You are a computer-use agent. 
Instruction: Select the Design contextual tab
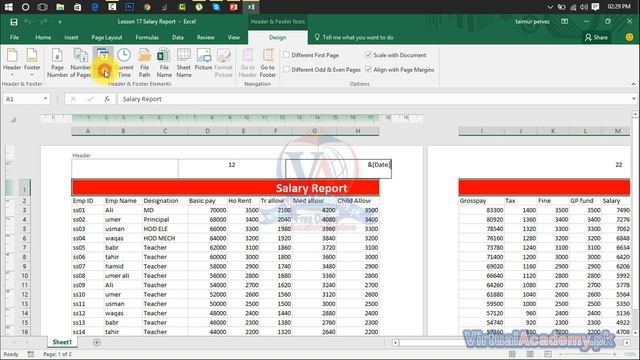tap(278, 37)
